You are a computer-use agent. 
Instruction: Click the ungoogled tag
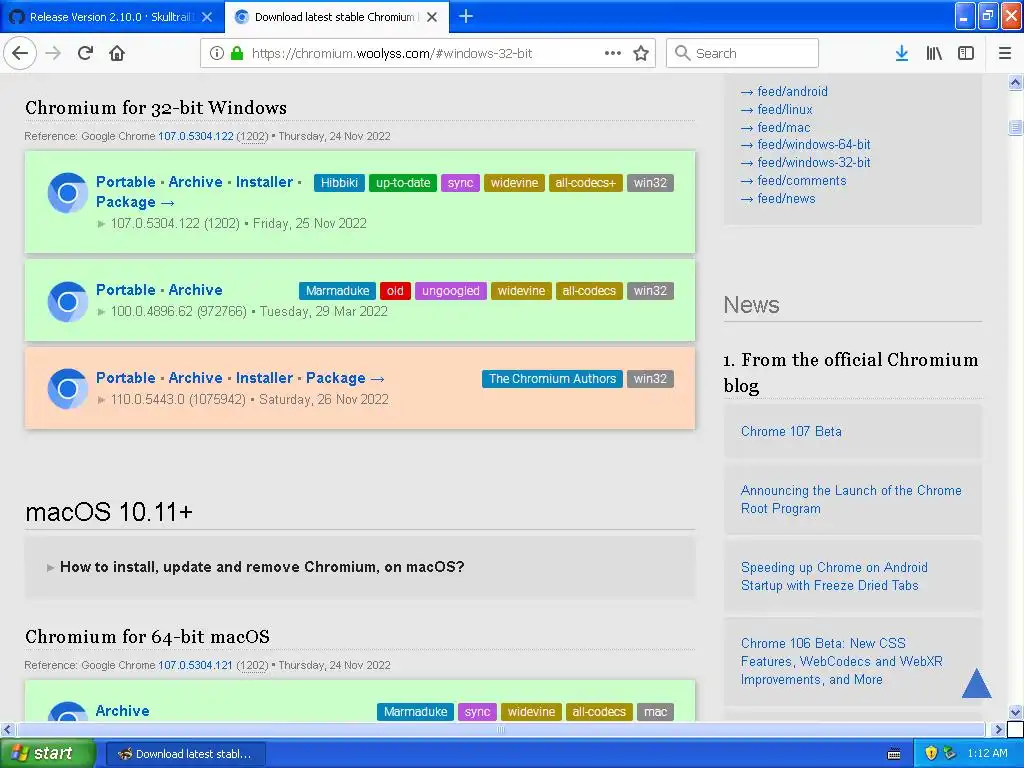point(451,291)
